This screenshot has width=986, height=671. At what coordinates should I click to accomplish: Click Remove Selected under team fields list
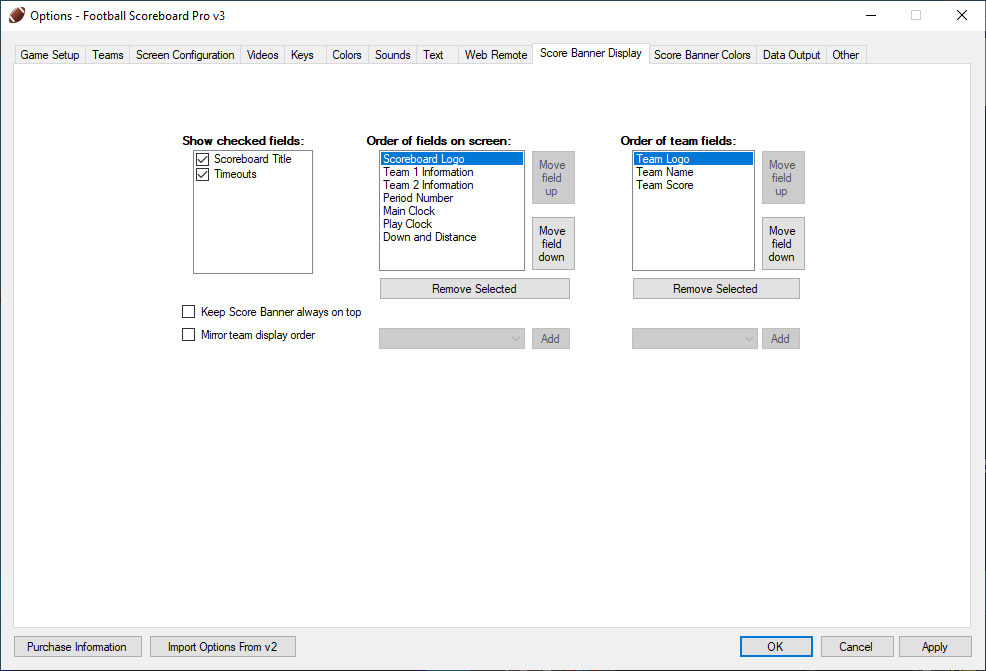pos(715,289)
